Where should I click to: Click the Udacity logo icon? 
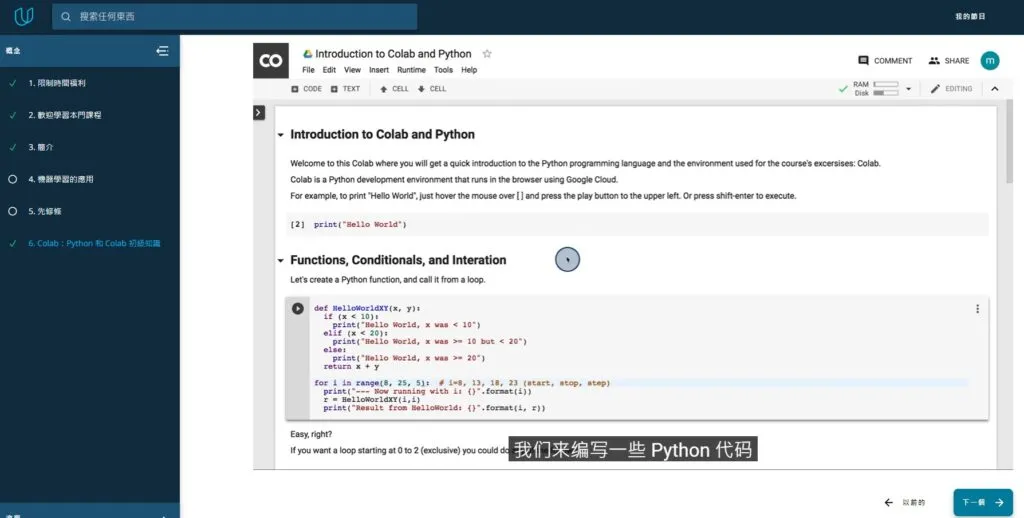pyautogui.click(x=24, y=16)
